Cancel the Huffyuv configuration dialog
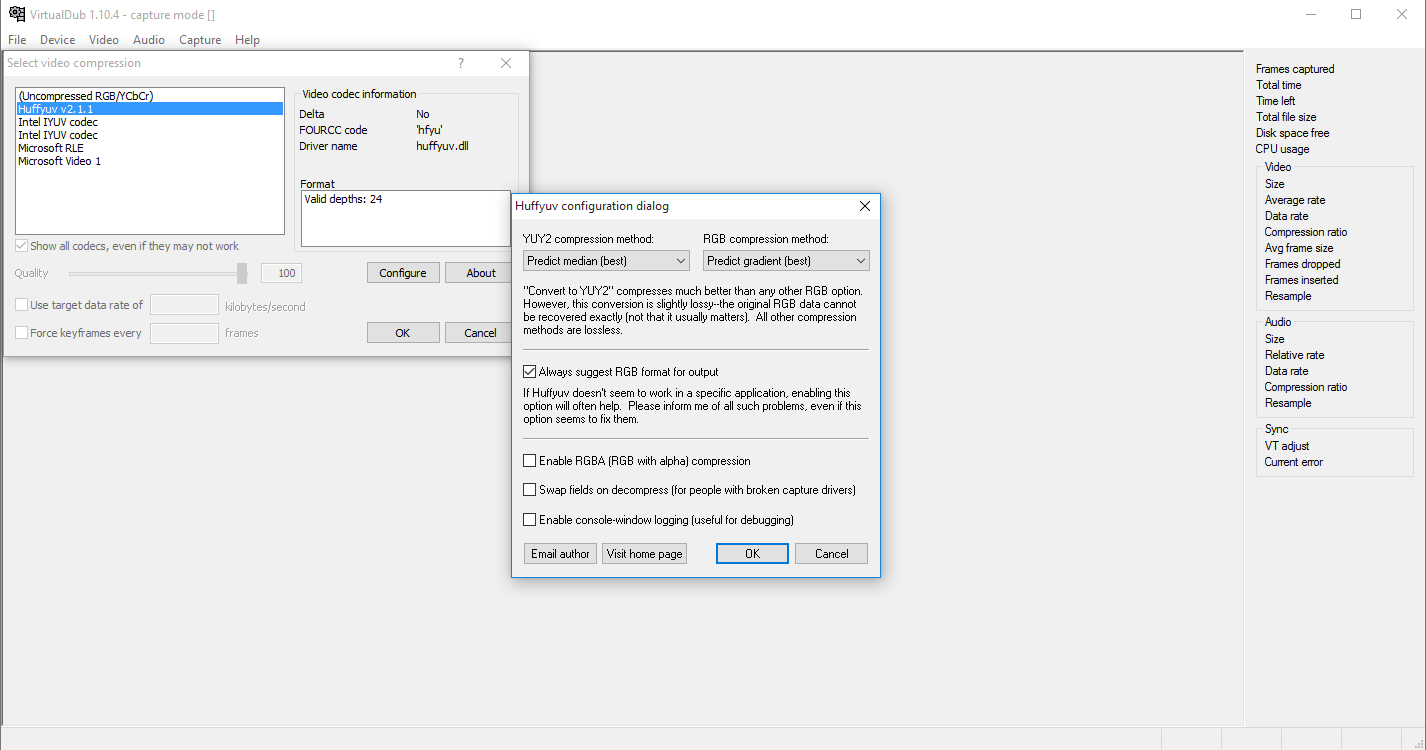1426x750 pixels. (x=831, y=554)
